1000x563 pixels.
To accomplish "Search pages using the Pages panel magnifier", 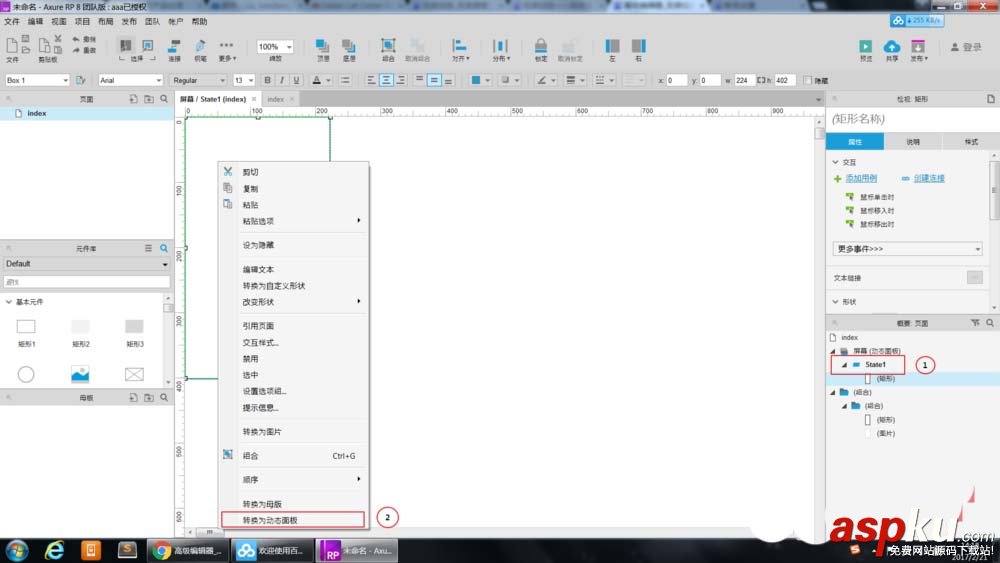I will [x=164, y=99].
